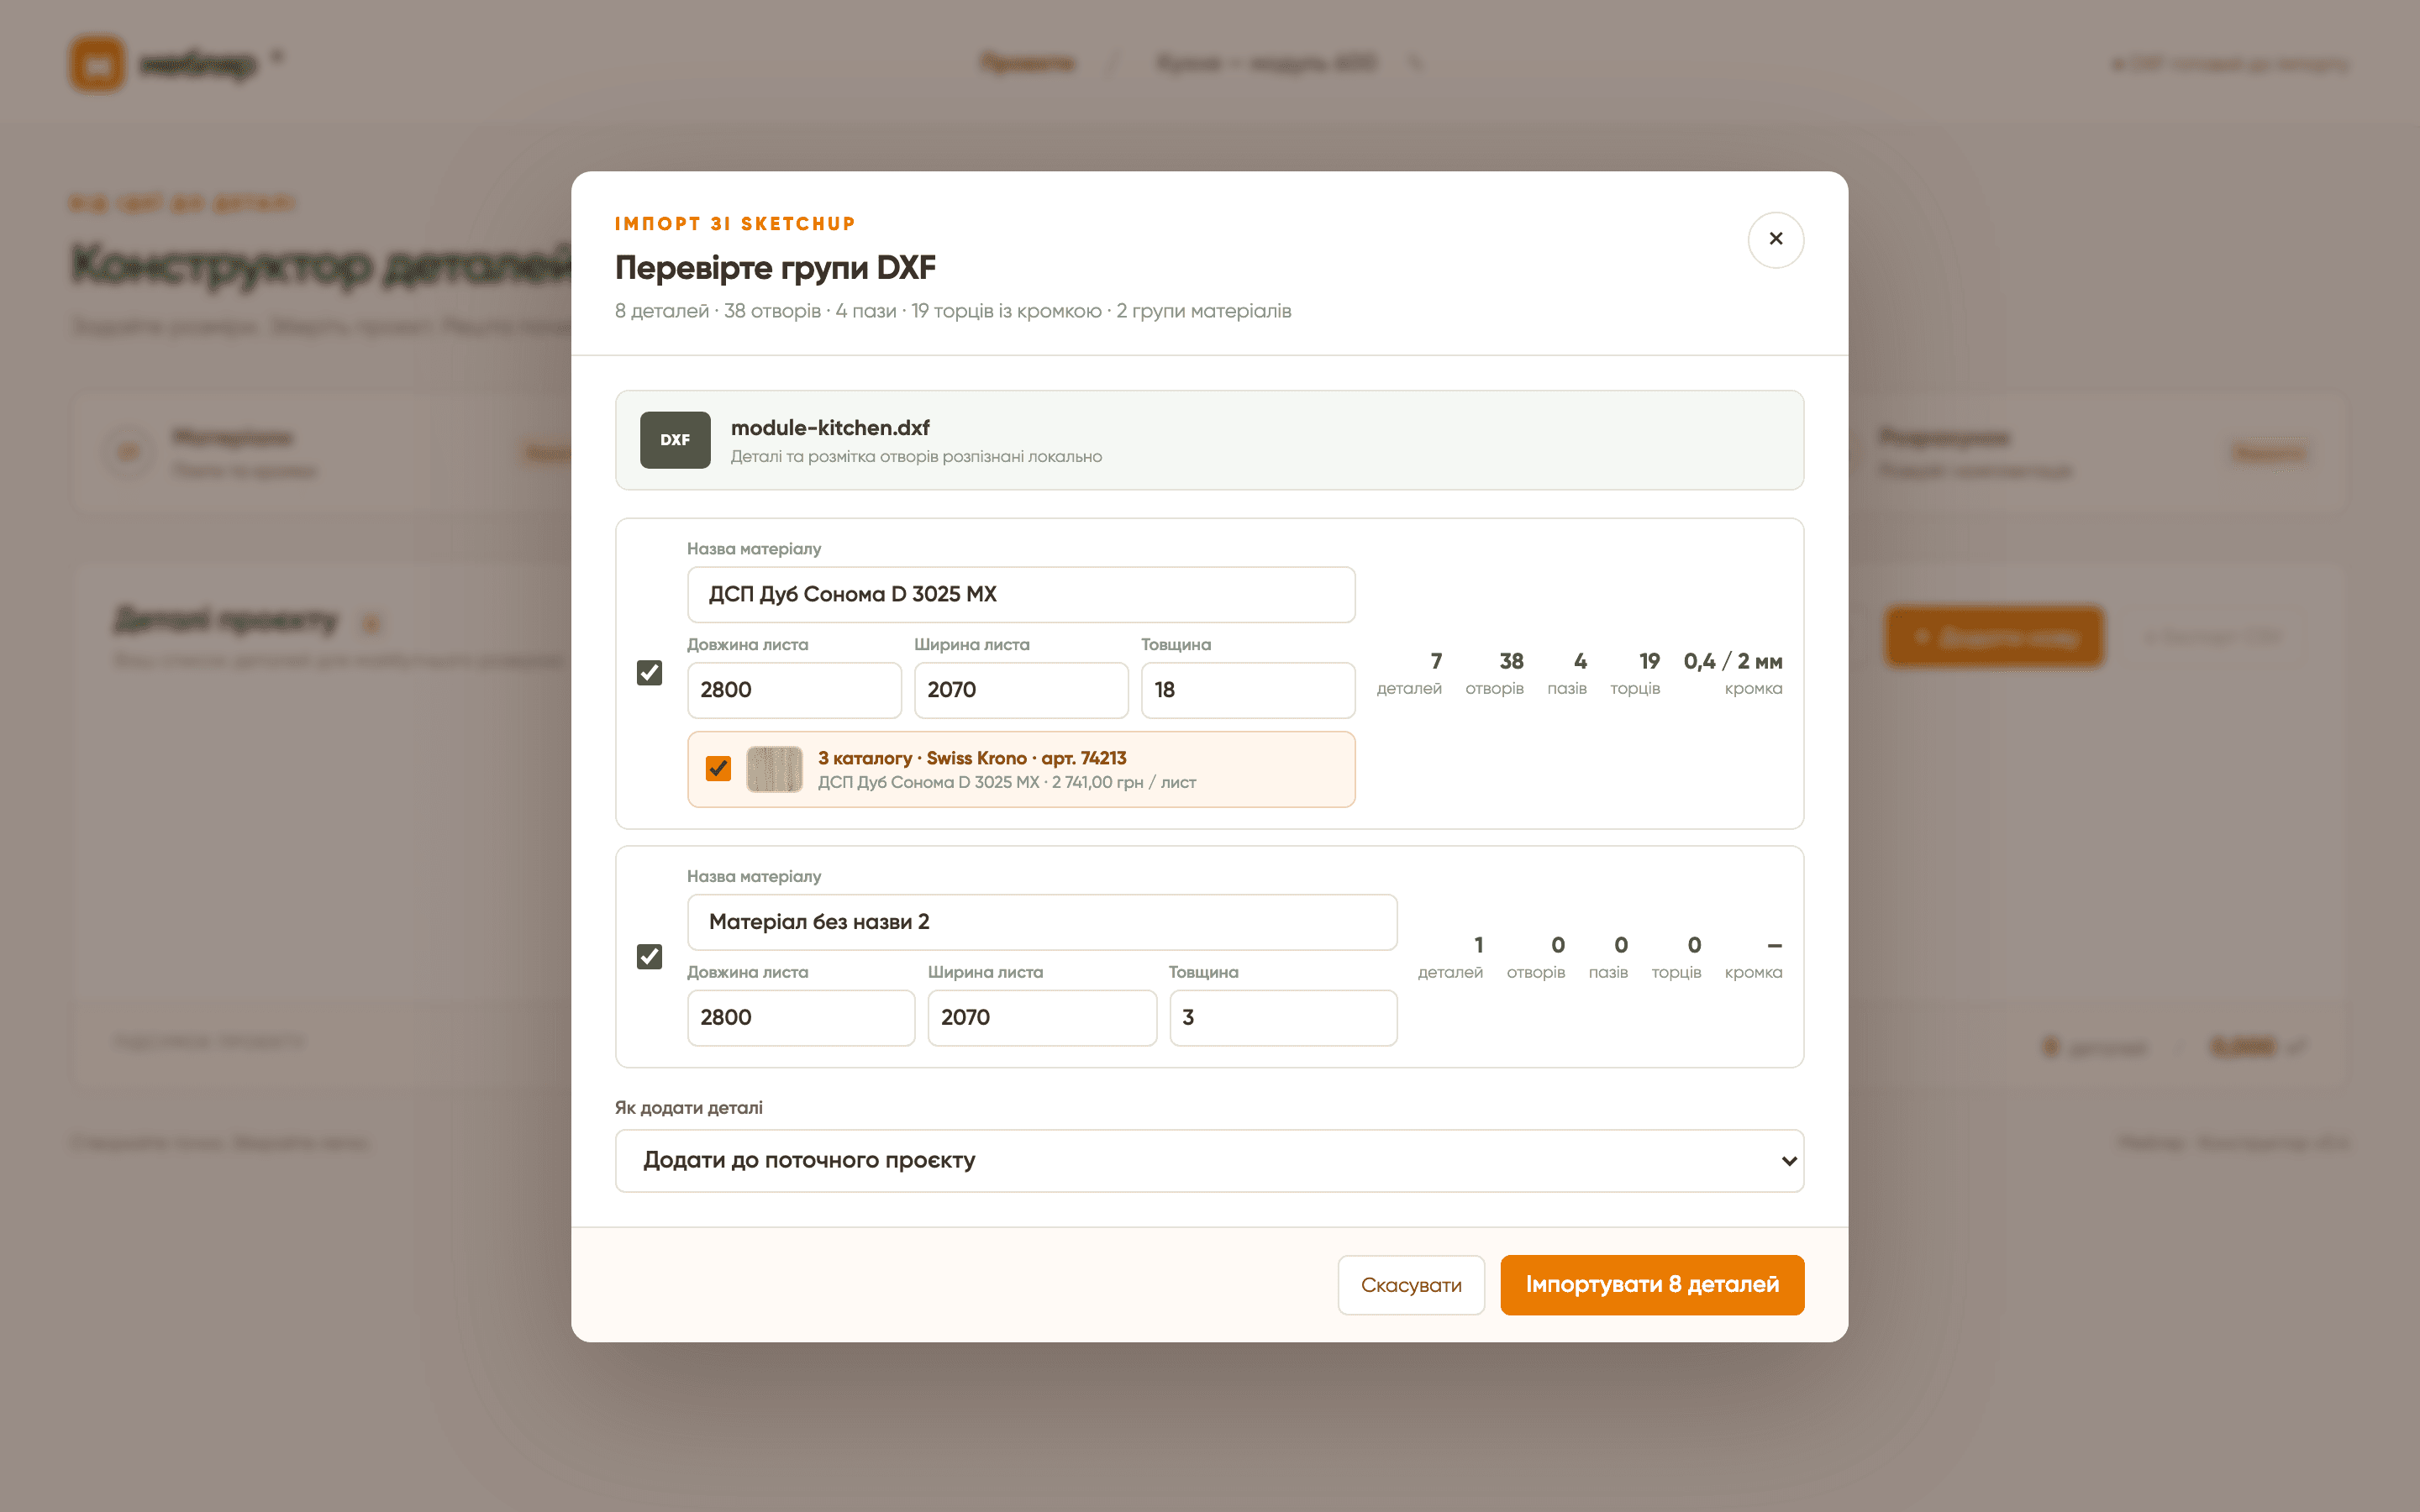Edit the Матеріал без назви 2 name field

pos(1042,922)
